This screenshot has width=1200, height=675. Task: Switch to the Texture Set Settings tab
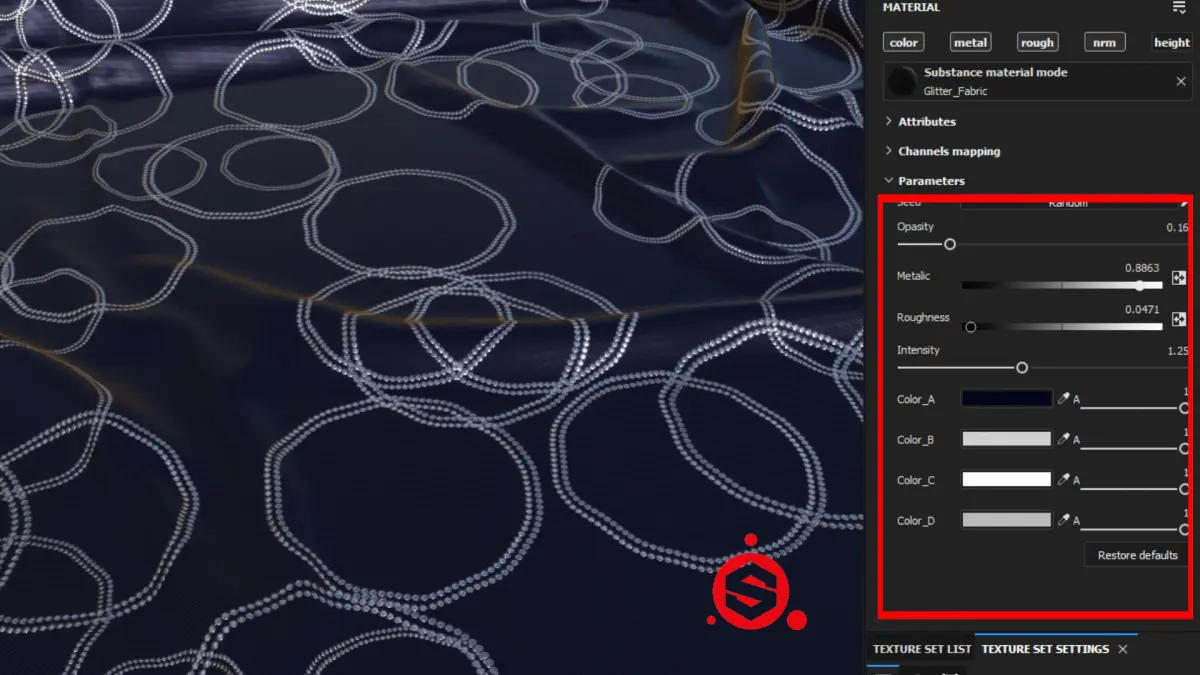click(1045, 649)
